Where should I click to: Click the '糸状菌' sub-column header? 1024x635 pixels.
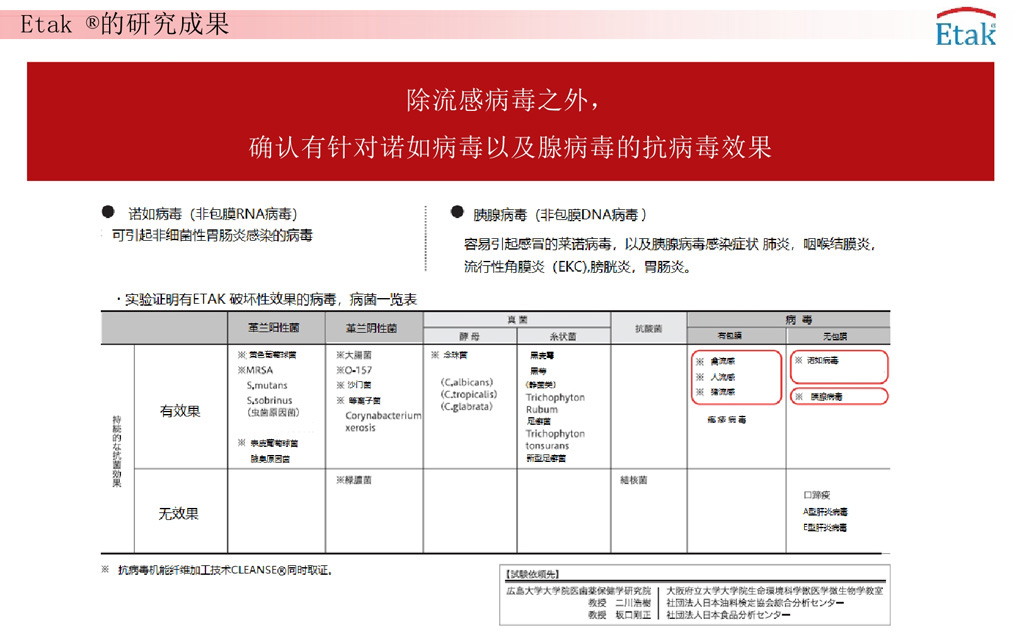(x=563, y=336)
